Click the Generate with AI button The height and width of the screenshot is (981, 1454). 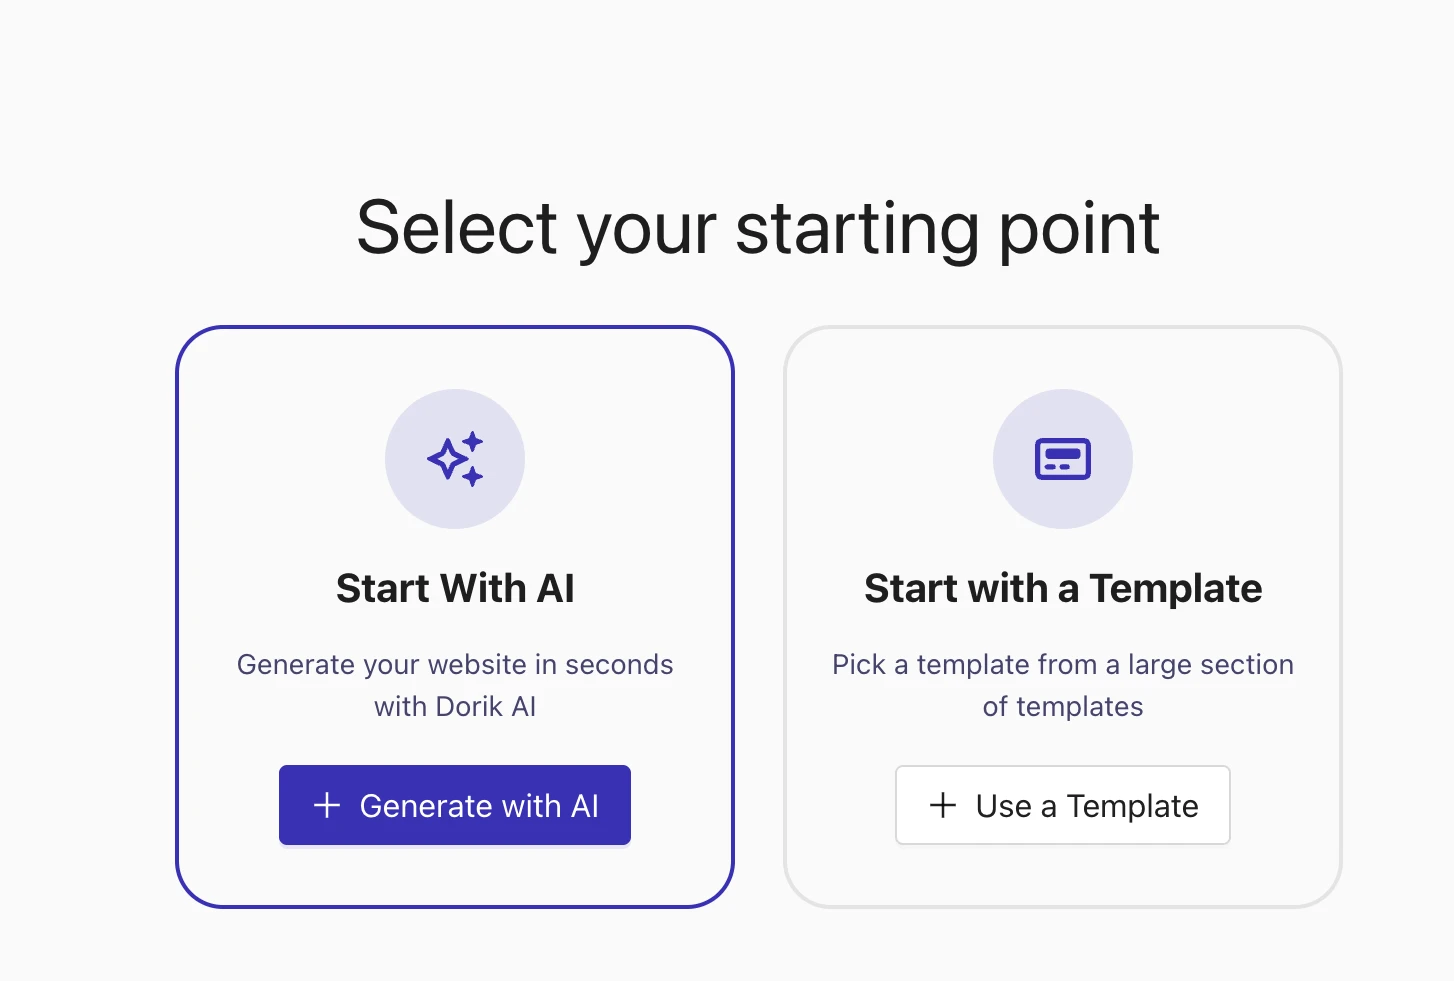pos(454,805)
